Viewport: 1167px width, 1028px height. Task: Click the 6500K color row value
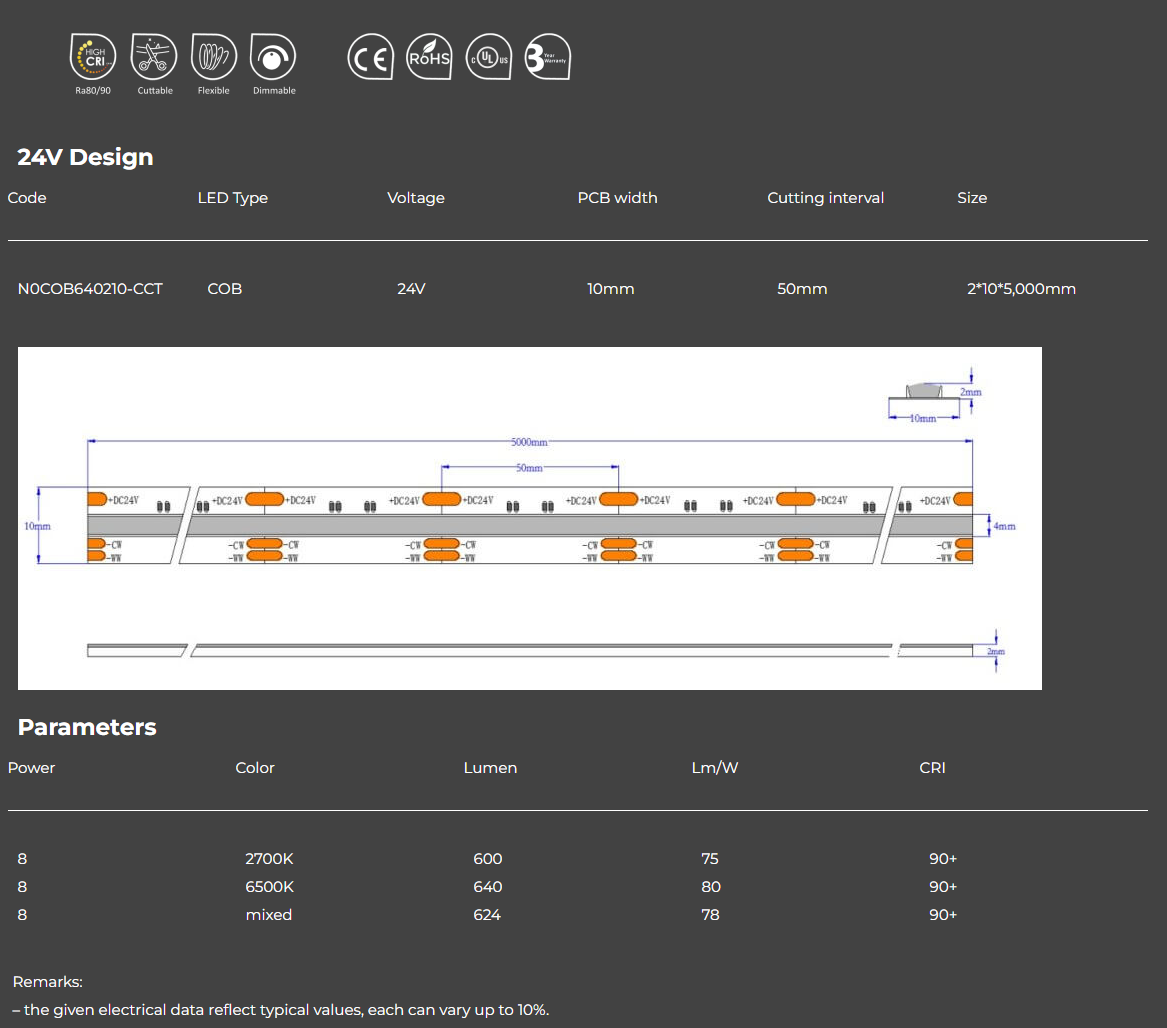(269, 887)
